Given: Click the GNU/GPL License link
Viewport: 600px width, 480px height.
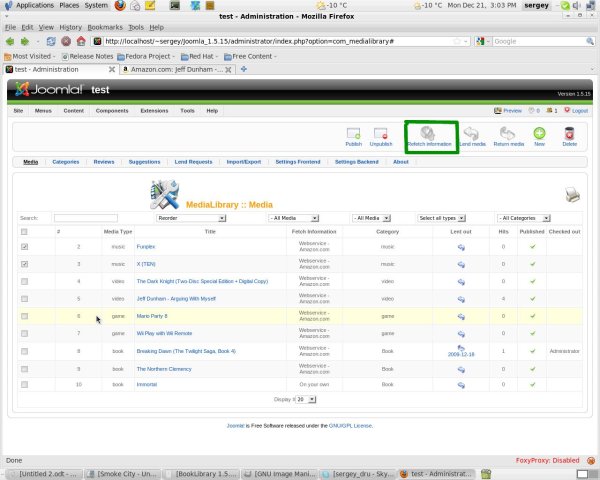Looking at the screenshot, I should 351,426.
